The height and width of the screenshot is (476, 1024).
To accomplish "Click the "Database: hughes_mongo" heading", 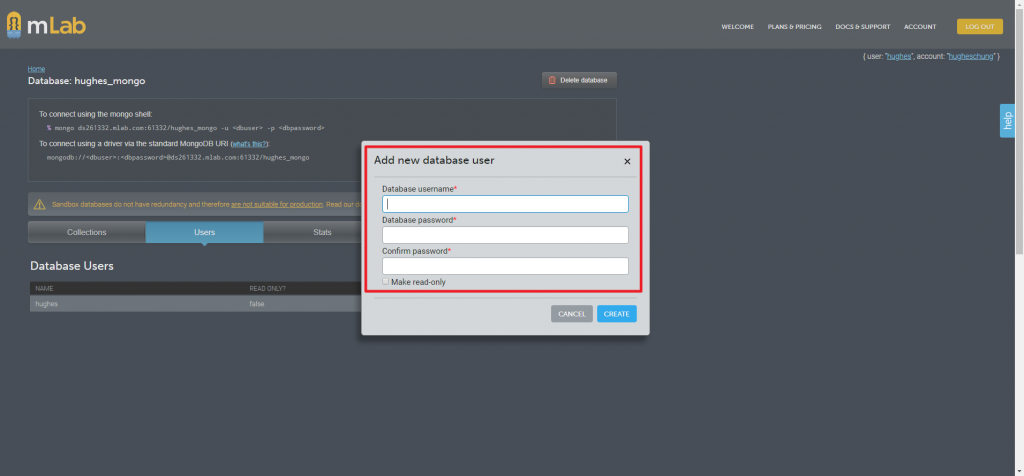I will coord(86,81).
